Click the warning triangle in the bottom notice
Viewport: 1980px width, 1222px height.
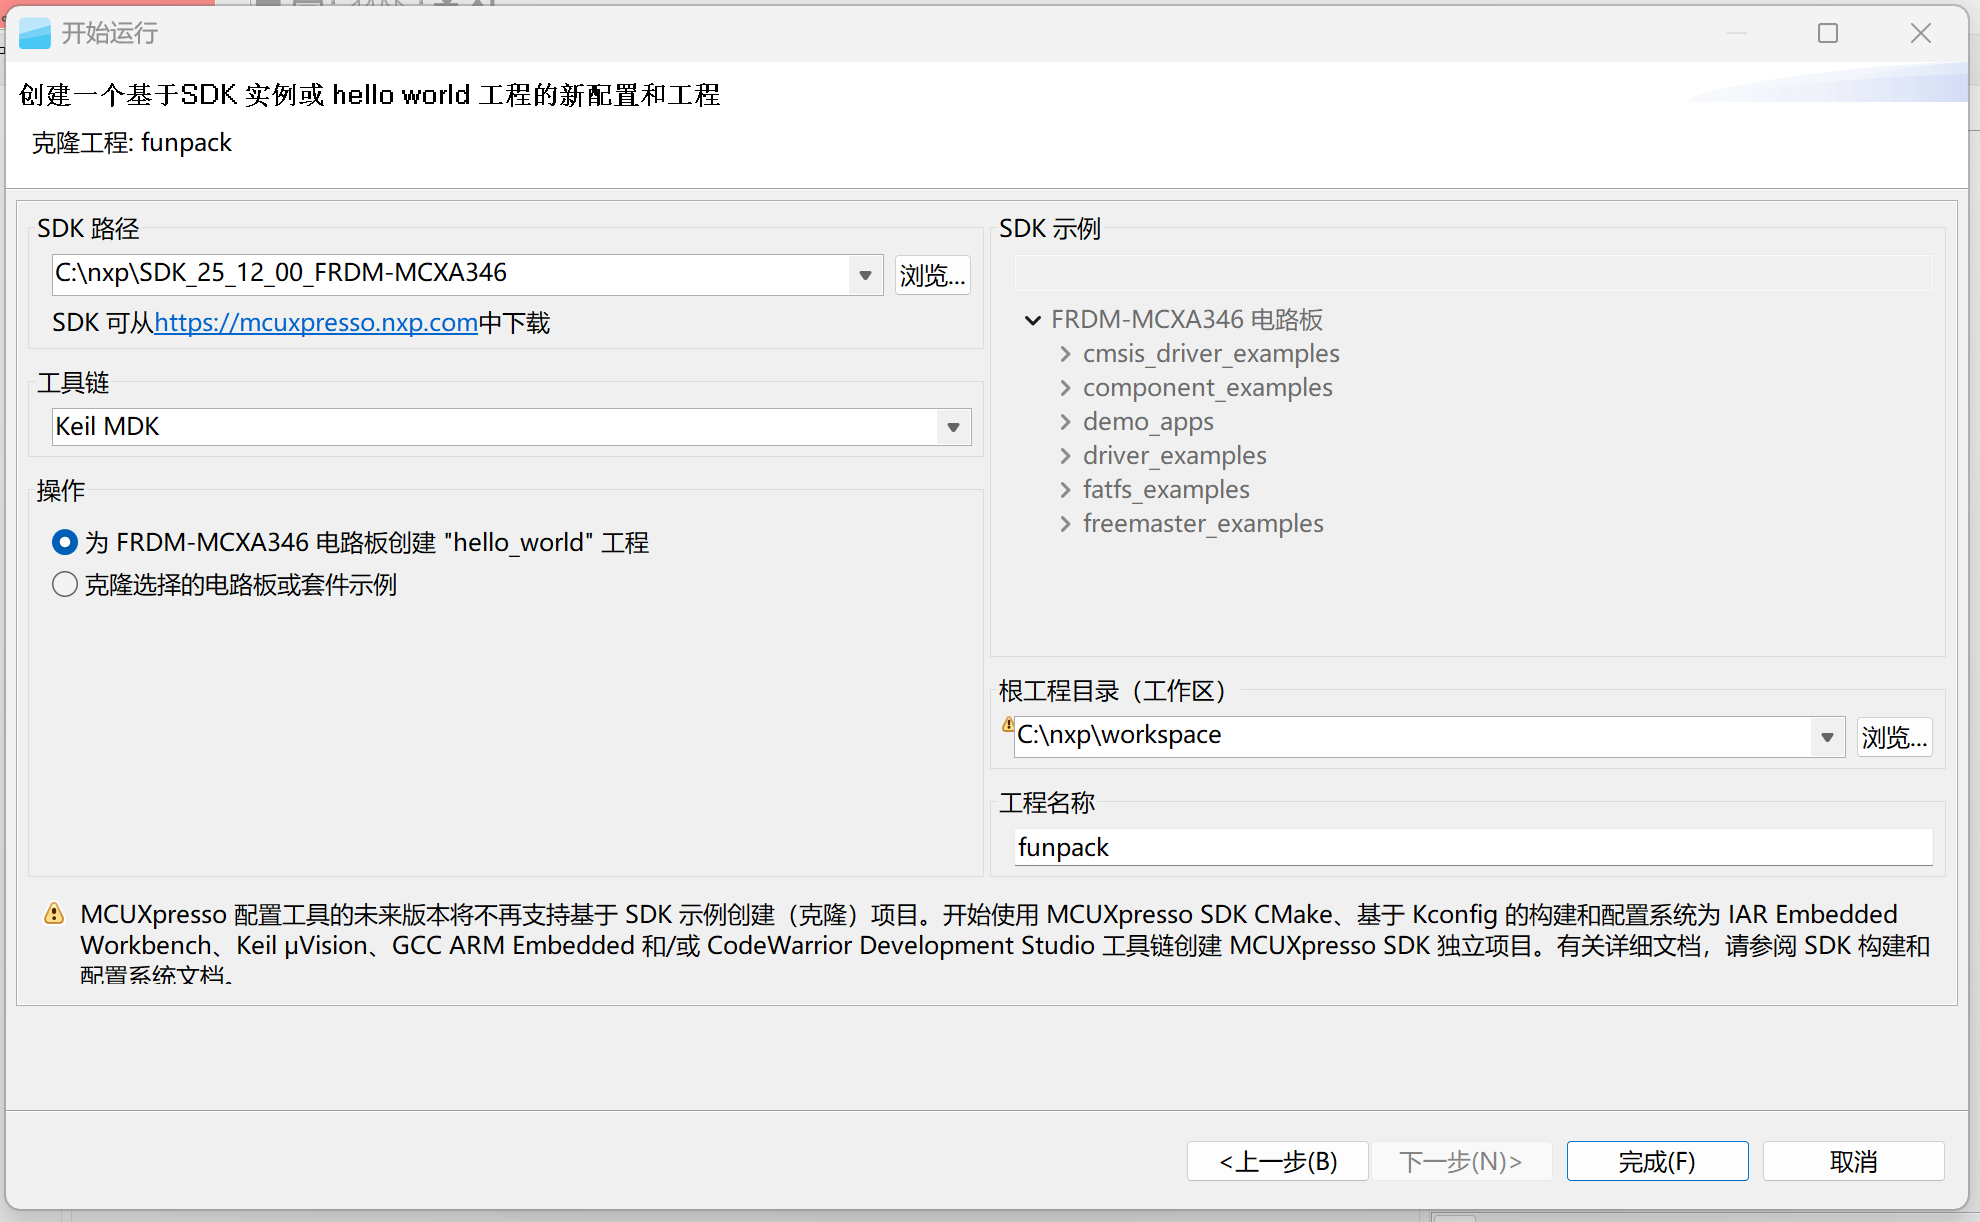[x=54, y=913]
